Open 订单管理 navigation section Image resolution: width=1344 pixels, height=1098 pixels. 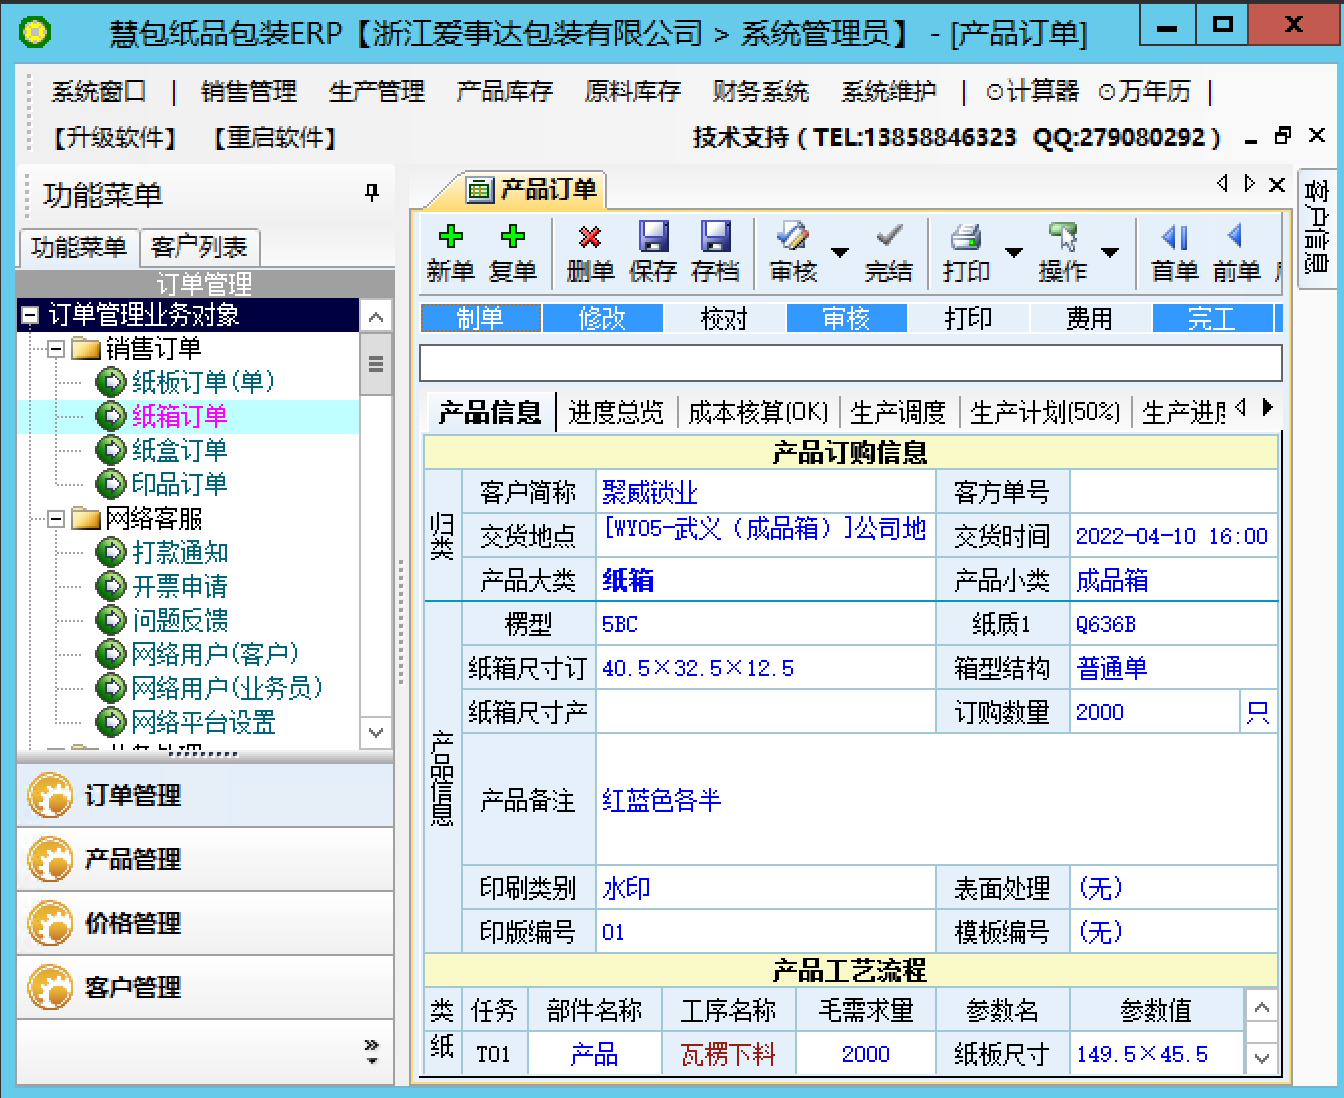tap(205, 796)
